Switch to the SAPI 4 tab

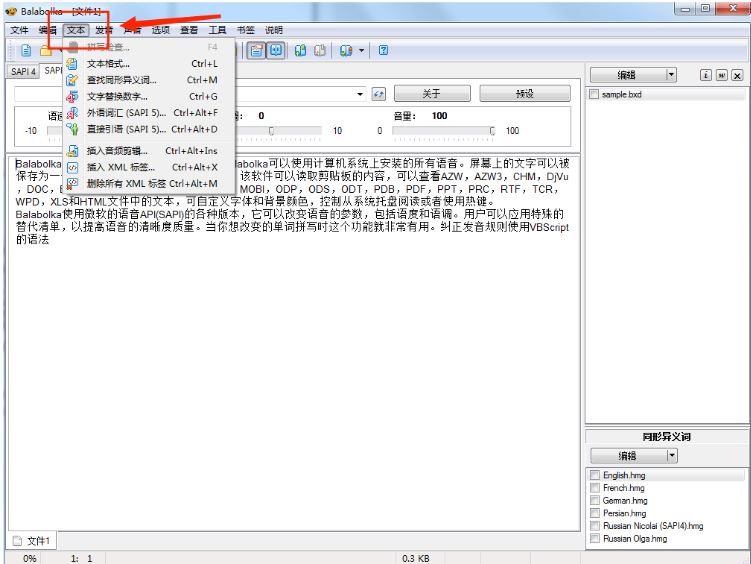click(x=23, y=71)
